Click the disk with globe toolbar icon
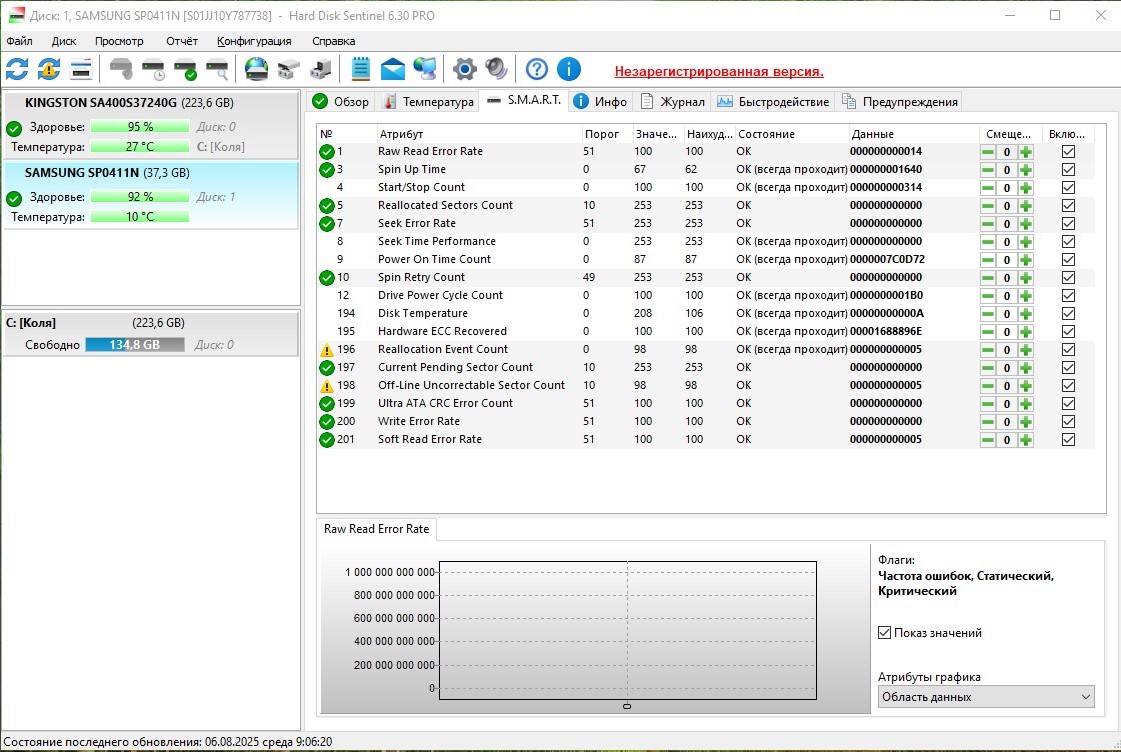The width and height of the screenshot is (1121, 752). pyautogui.click(x=257, y=69)
